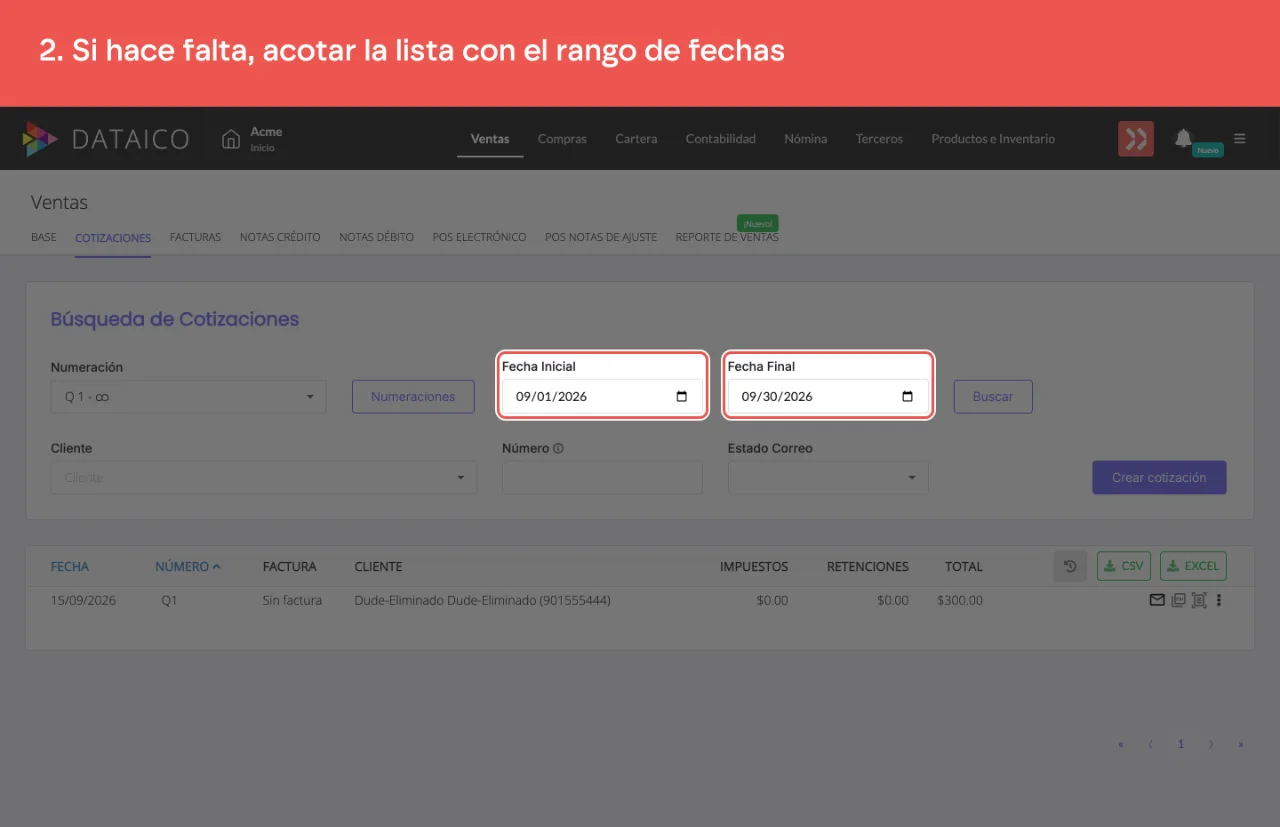
Task: Click the Crear cotización button
Action: pyautogui.click(x=1159, y=478)
